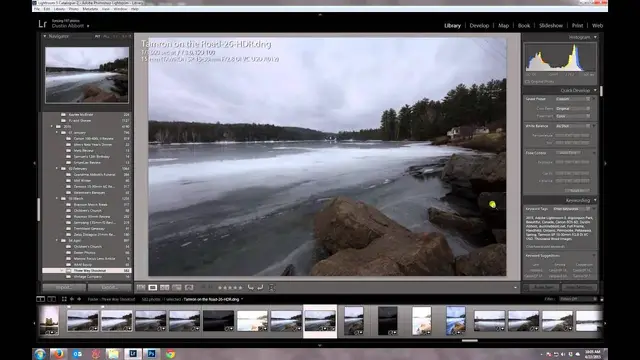Select Library module tab
The width and height of the screenshot is (640, 360).
[452, 25]
